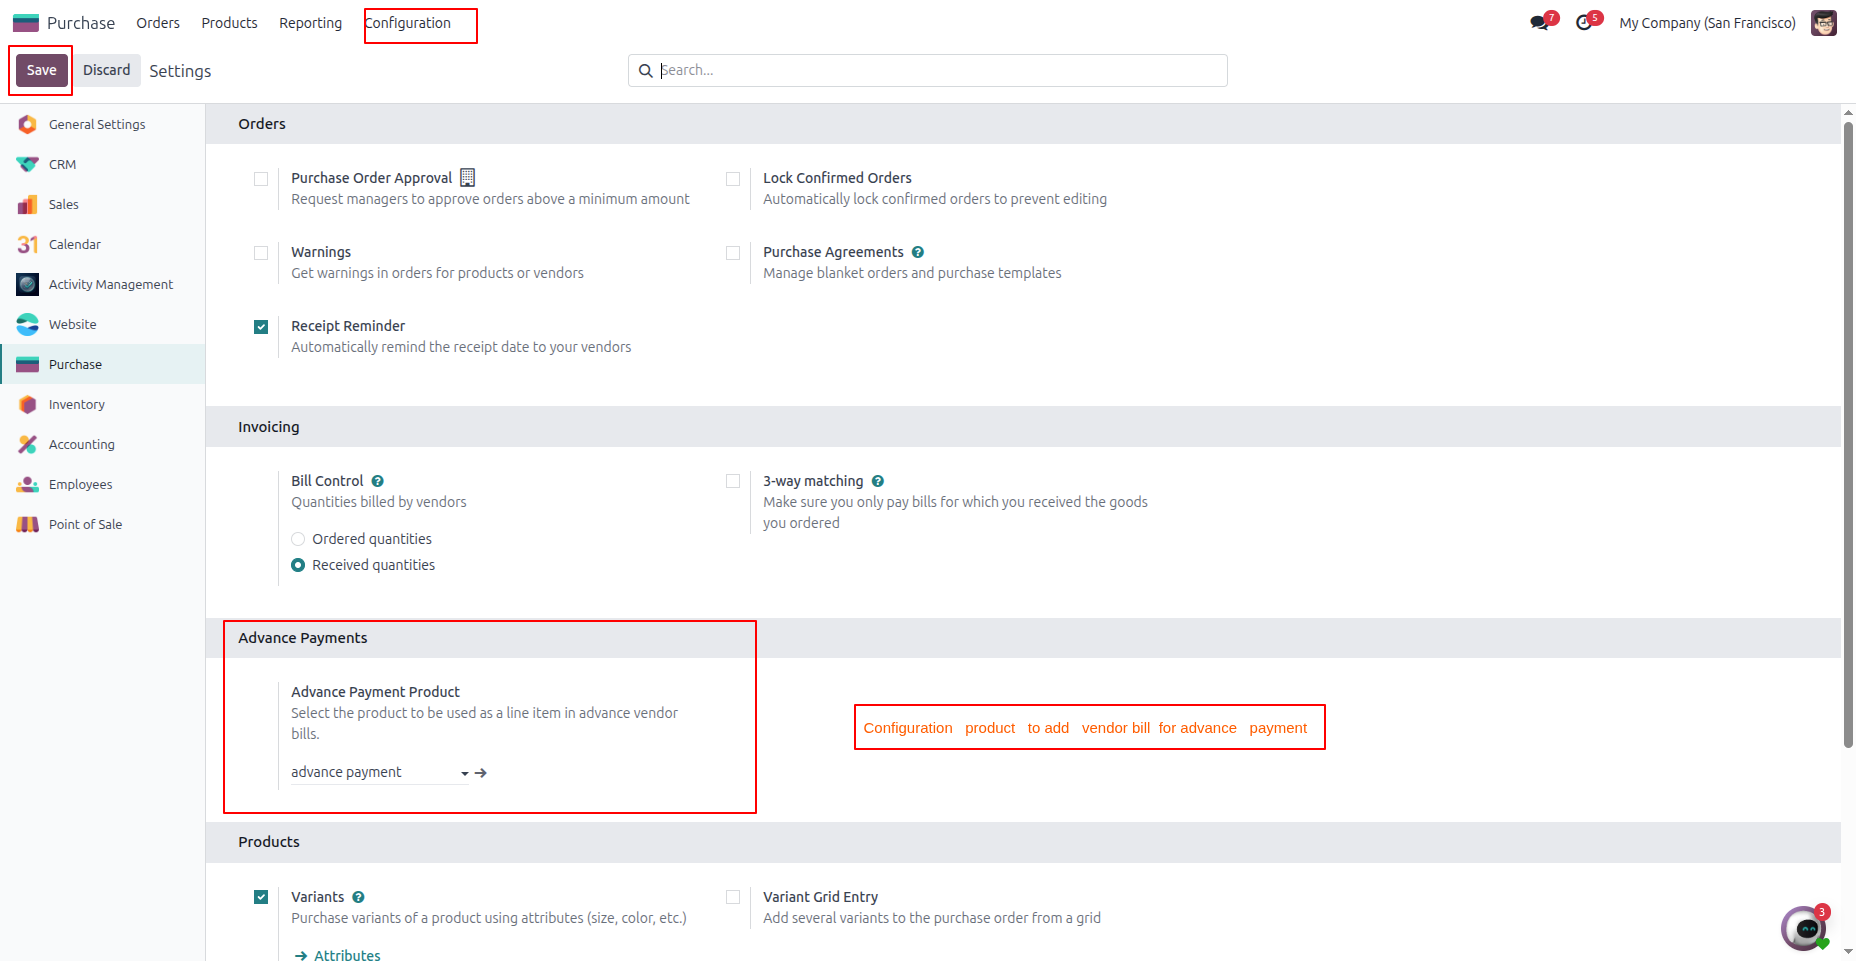Image resolution: width=1856 pixels, height=961 pixels.
Task: Click the Accounting sidebar icon
Action: point(28,444)
